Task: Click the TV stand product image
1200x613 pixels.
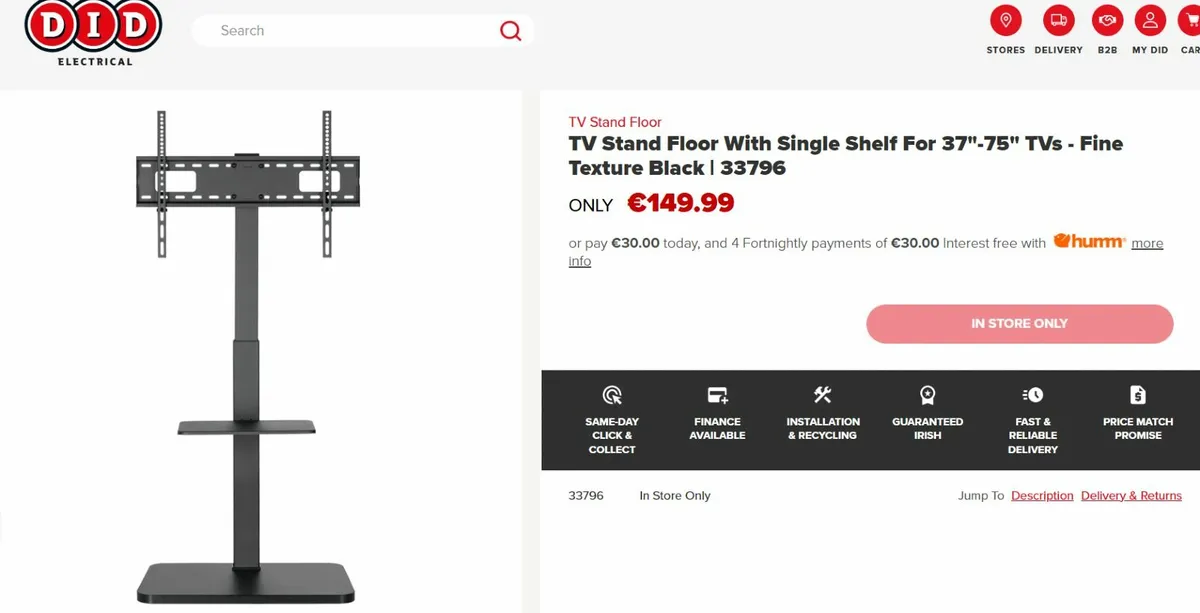Action: click(x=246, y=350)
